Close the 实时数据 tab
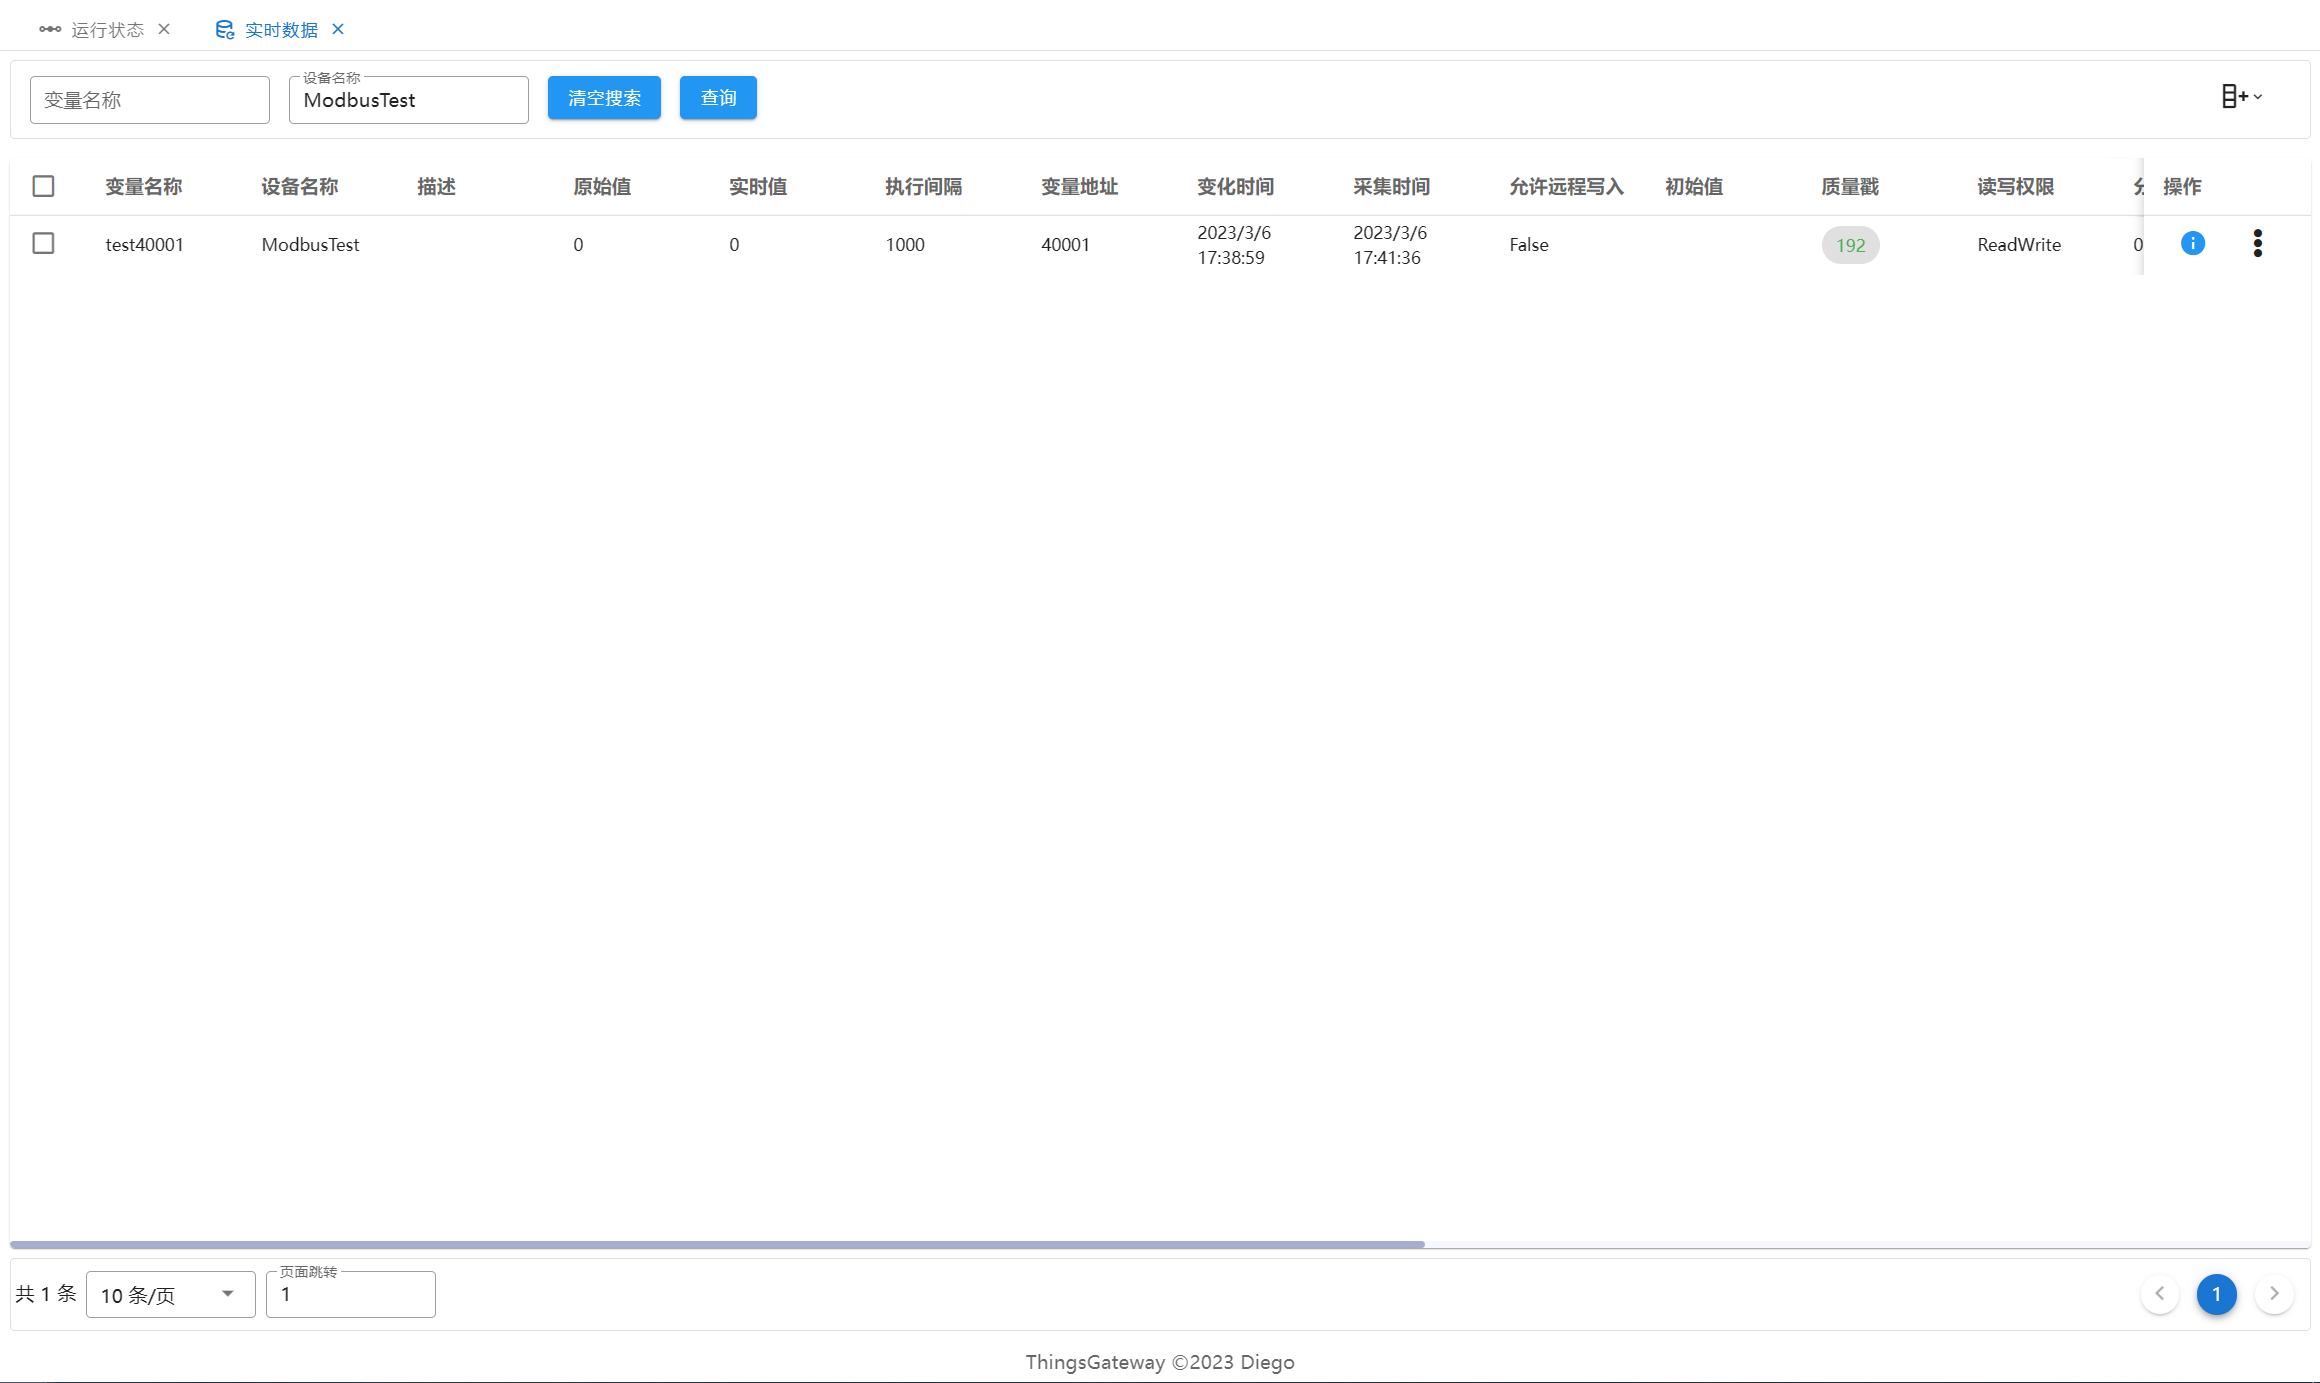Image resolution: width=2320 pixels, height=1383 pixels. (x=338, y=29)
